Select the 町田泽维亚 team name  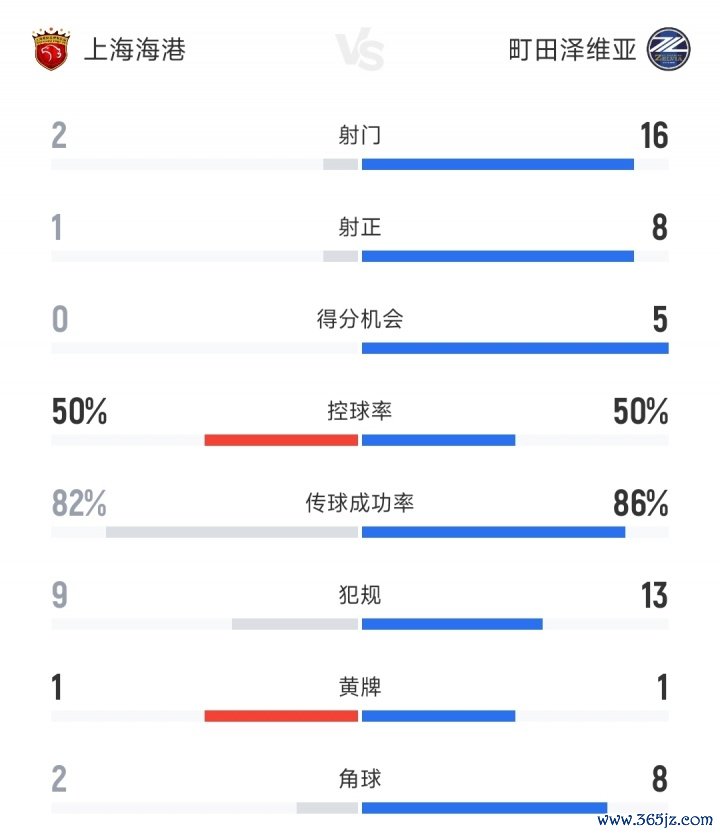pyautogui.click(x=571, y=50)
